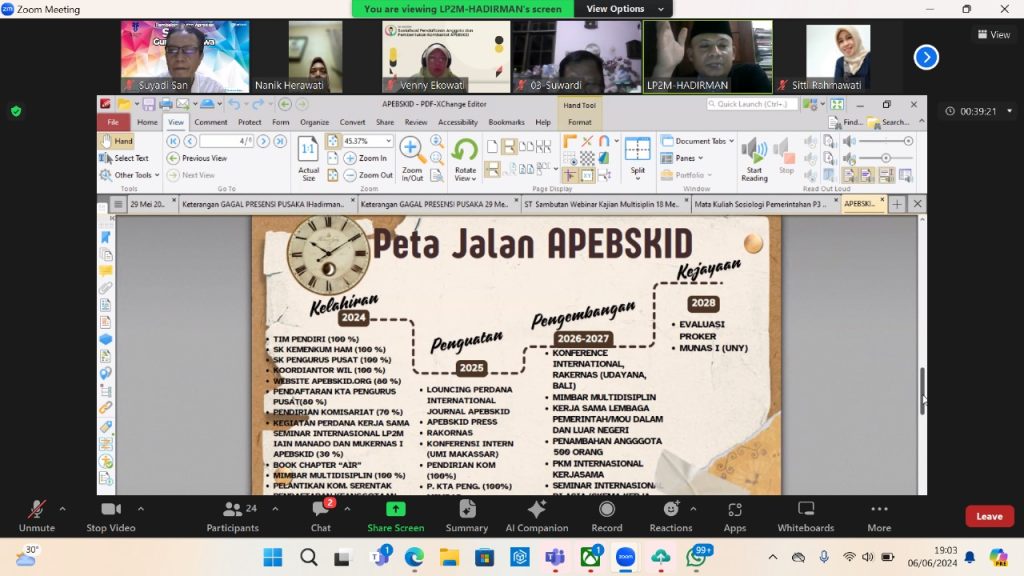Viewport: 1024px width, 576px height.
Task: Click the Zoom Out button
Action: [368, 175]
